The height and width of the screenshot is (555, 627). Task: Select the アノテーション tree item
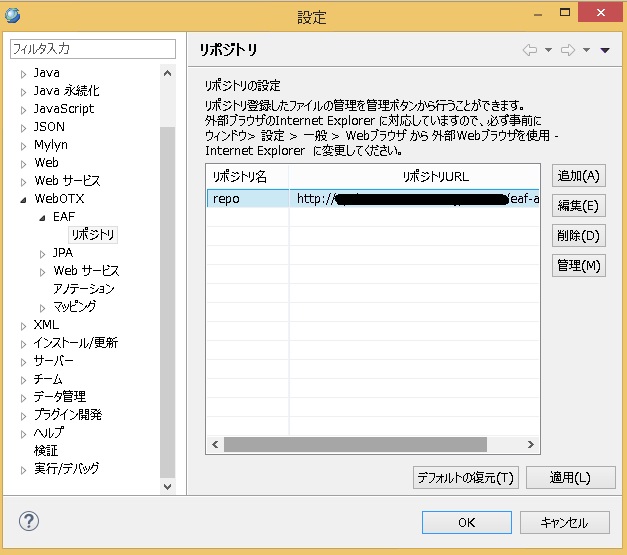click(83, 289)
